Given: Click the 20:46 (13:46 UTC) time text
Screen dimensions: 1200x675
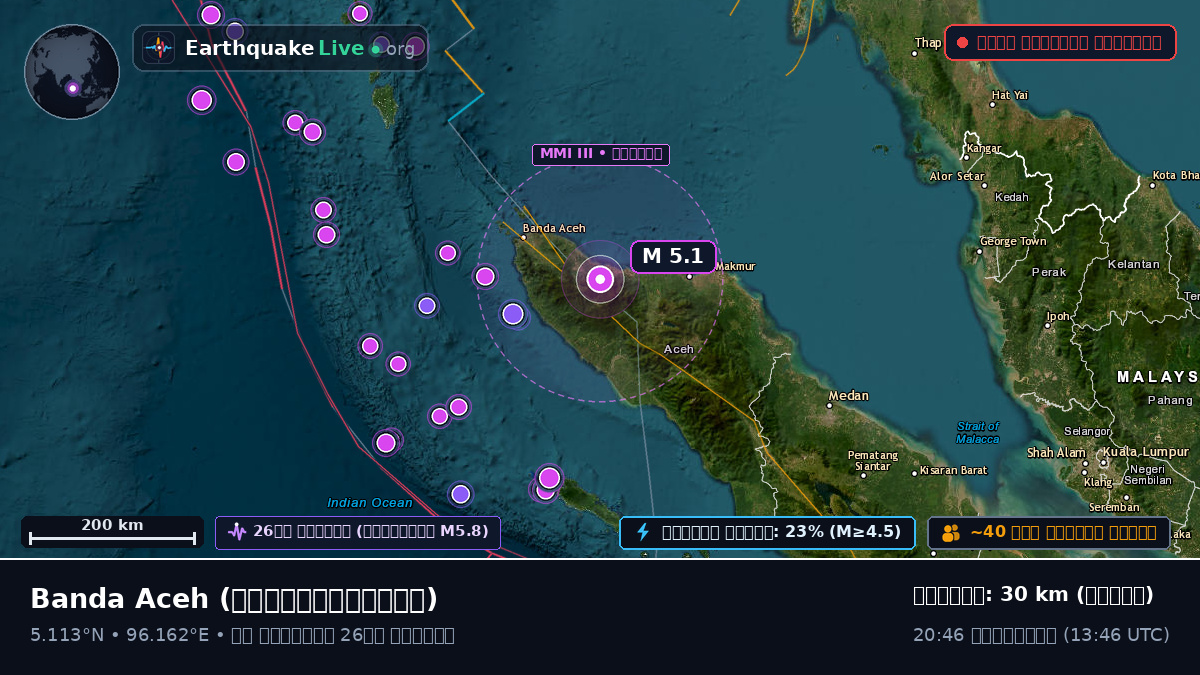Looking at the screenshot, I should coord(1041,635).
